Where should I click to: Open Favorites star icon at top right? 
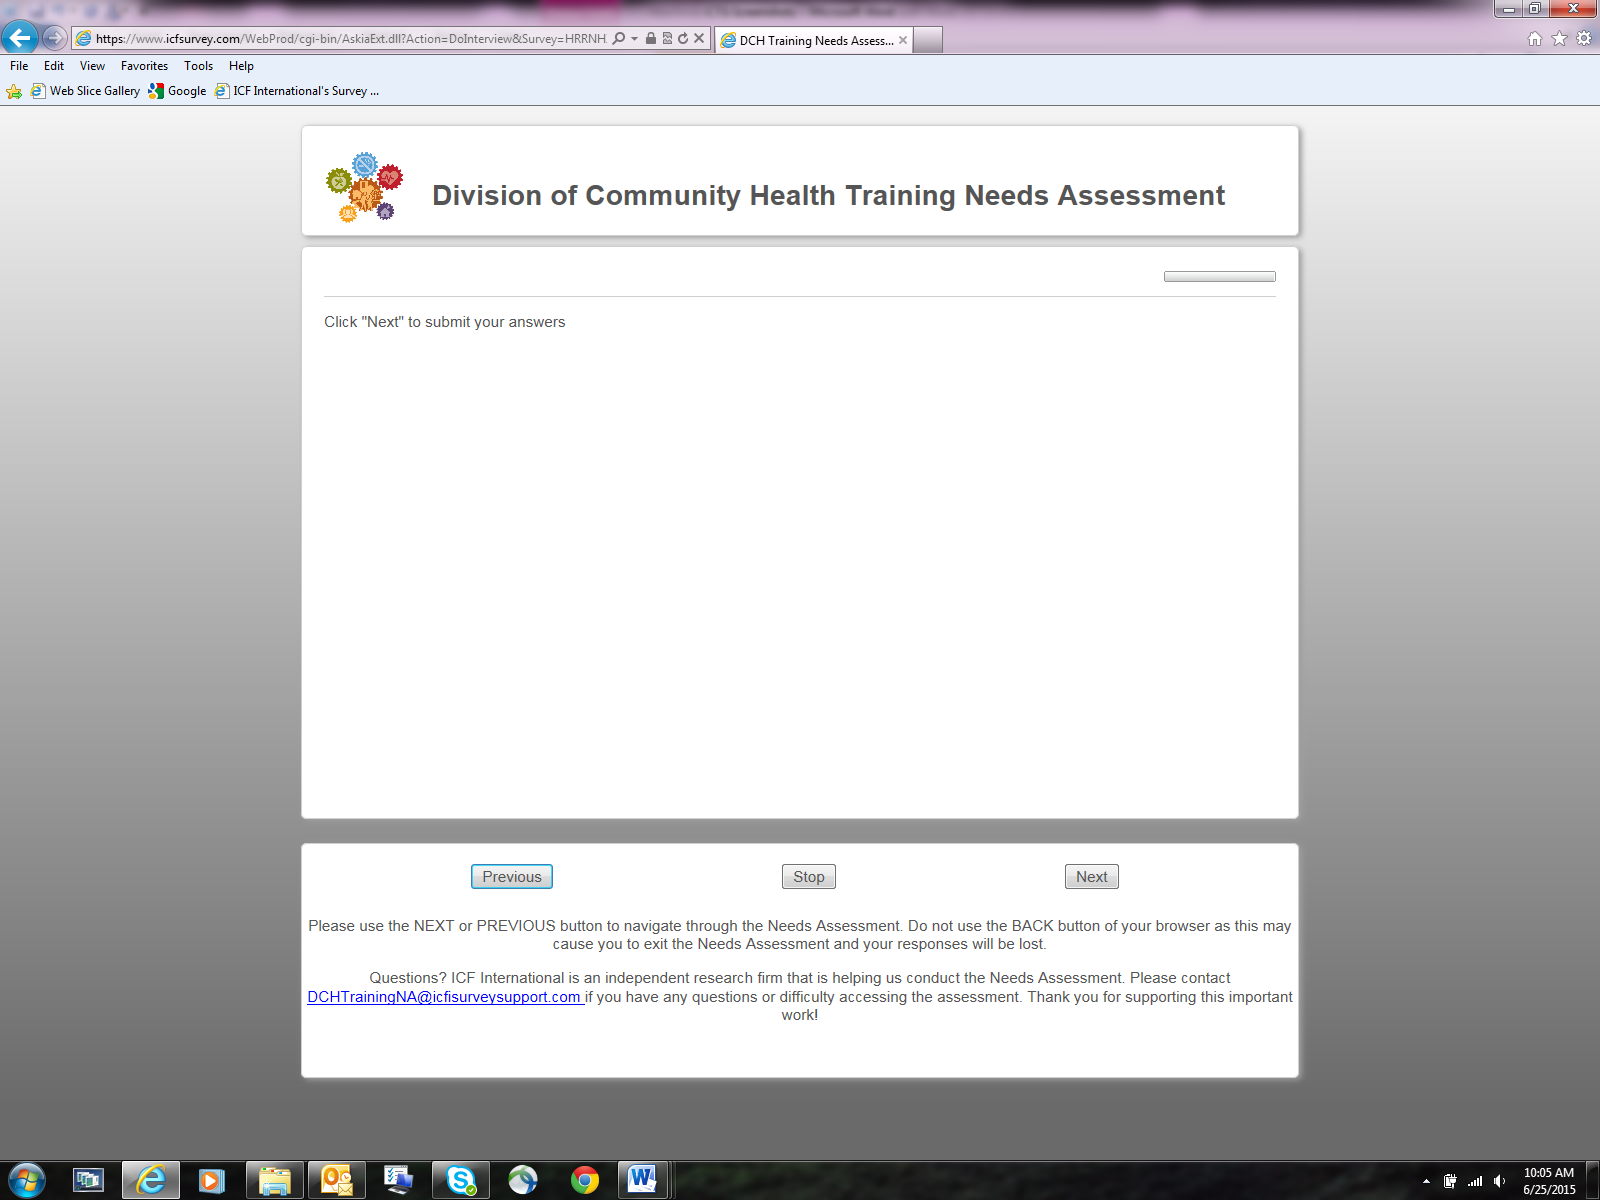1559,39
